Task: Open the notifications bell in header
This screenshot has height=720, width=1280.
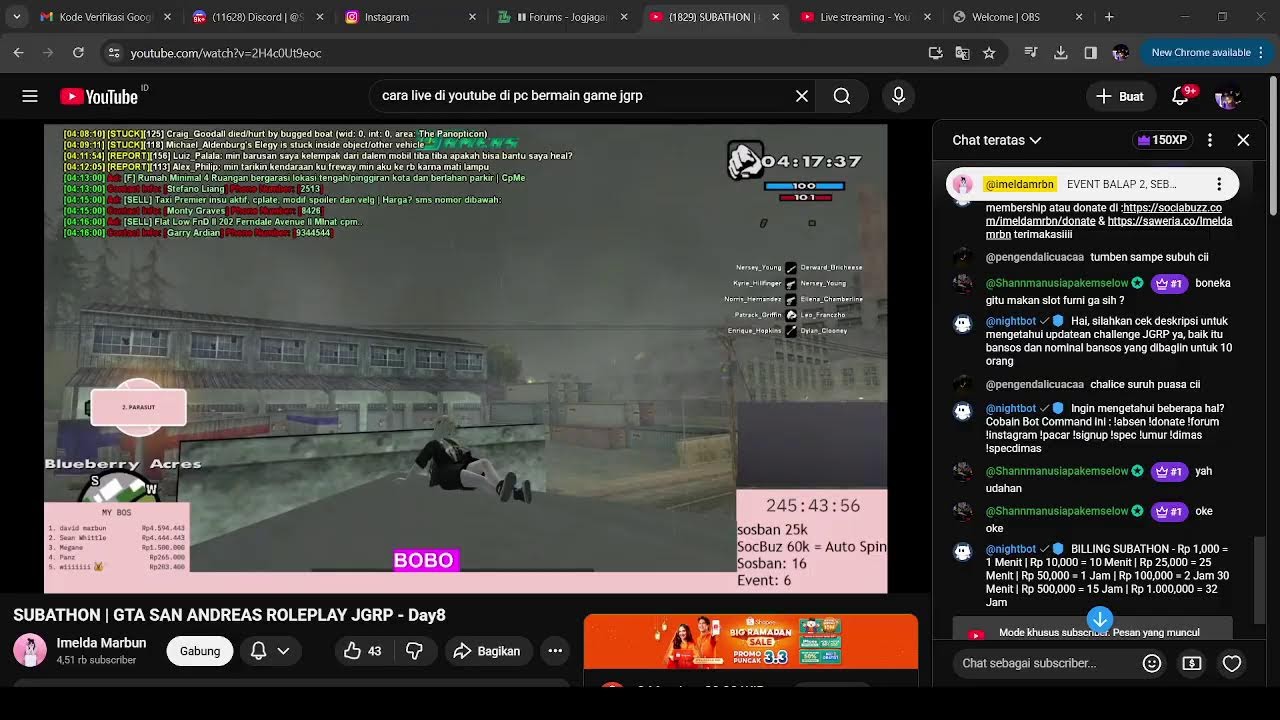Action: click(x=1181, y=96)
